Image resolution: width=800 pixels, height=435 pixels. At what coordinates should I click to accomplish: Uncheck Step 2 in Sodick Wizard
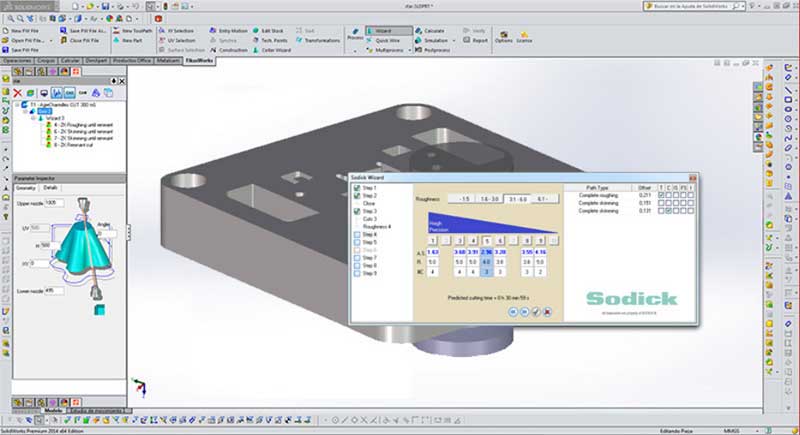click(x=357, y=196)
